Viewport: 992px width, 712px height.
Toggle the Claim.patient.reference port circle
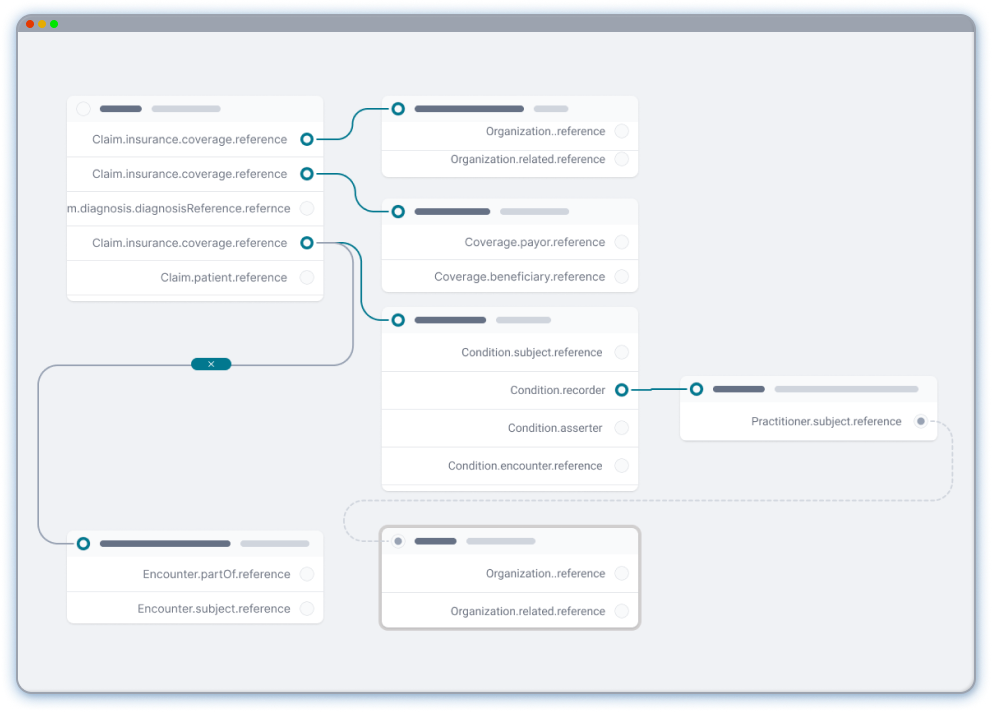point(307,278)
